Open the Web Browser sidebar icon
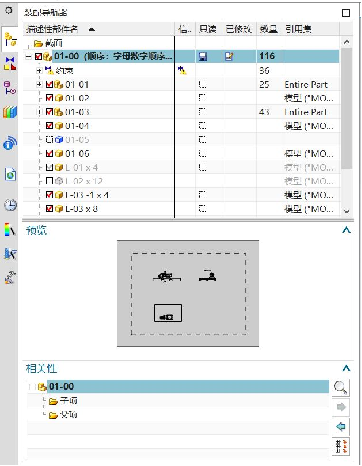Viewport: 362px width, 466px height. point(10,143)
